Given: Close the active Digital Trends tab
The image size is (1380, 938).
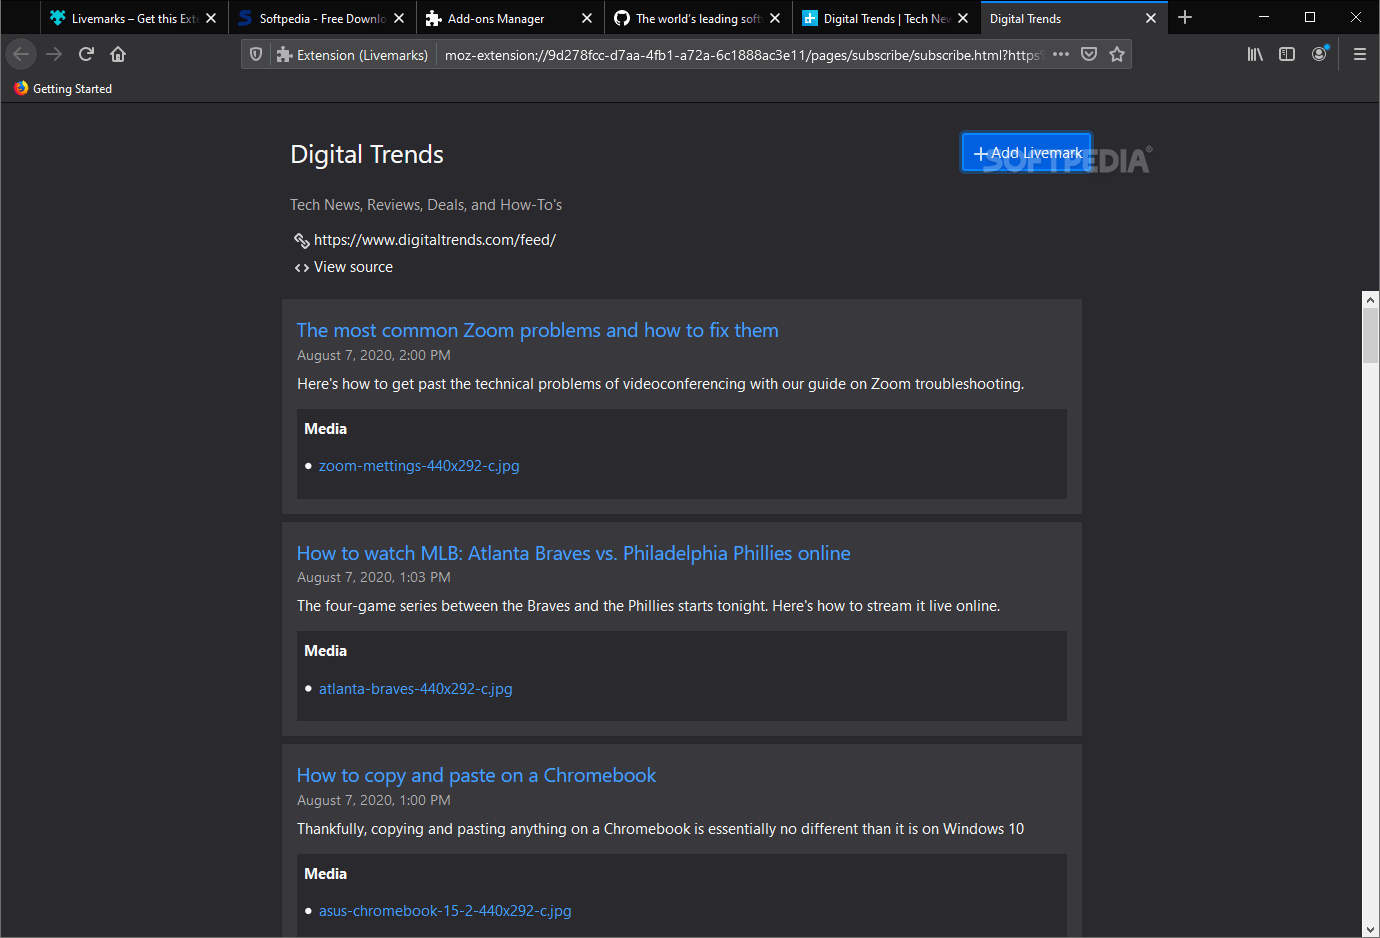Looking at the screenshot, I should coord(1151,18).
